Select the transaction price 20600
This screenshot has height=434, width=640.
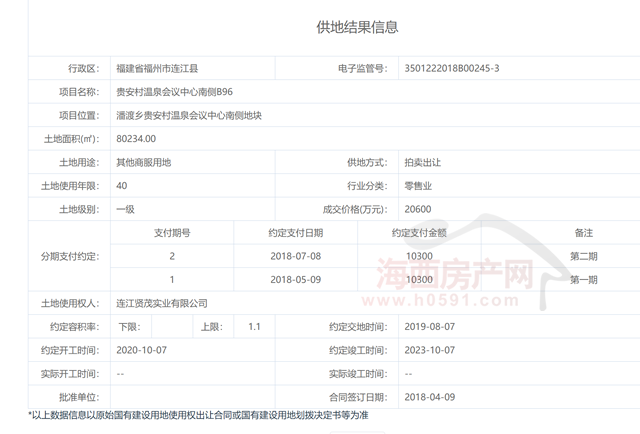coord(418,209)
